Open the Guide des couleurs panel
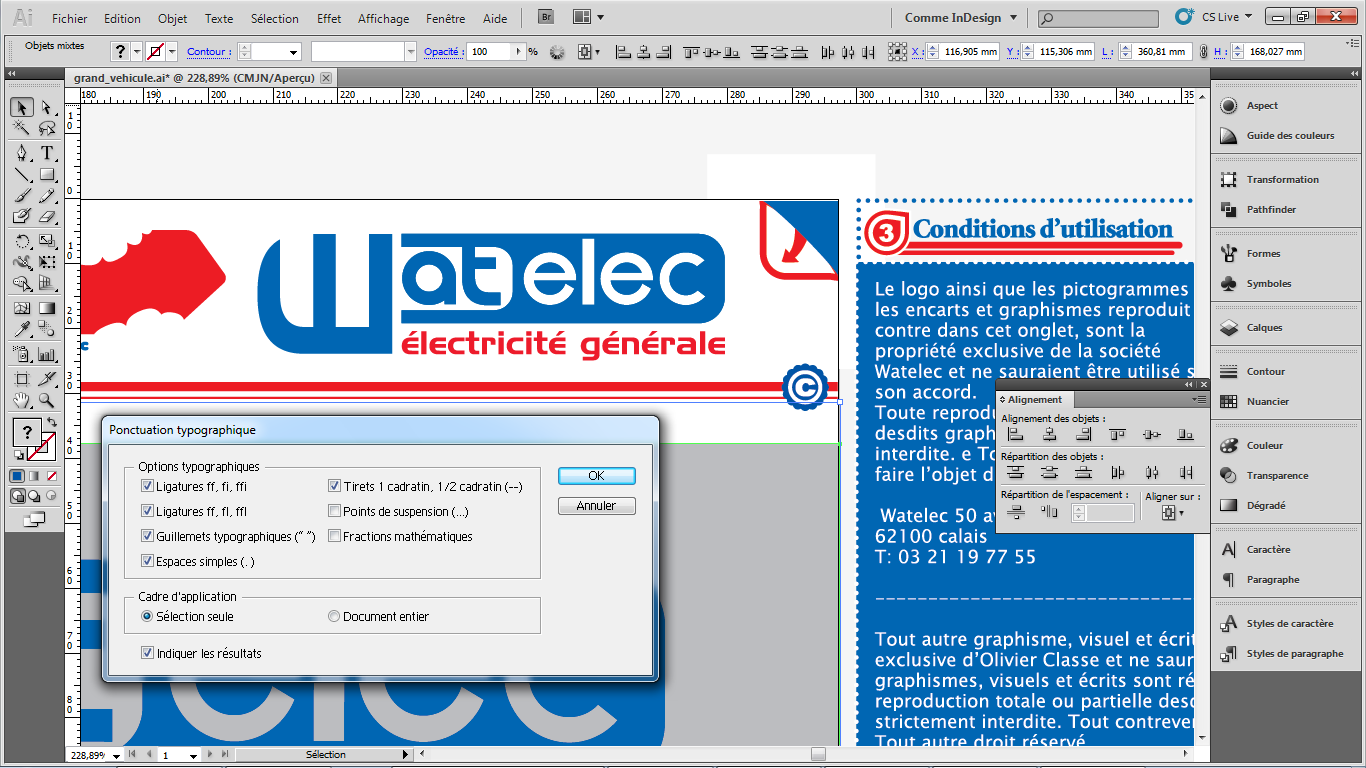 coord(1290,136)
